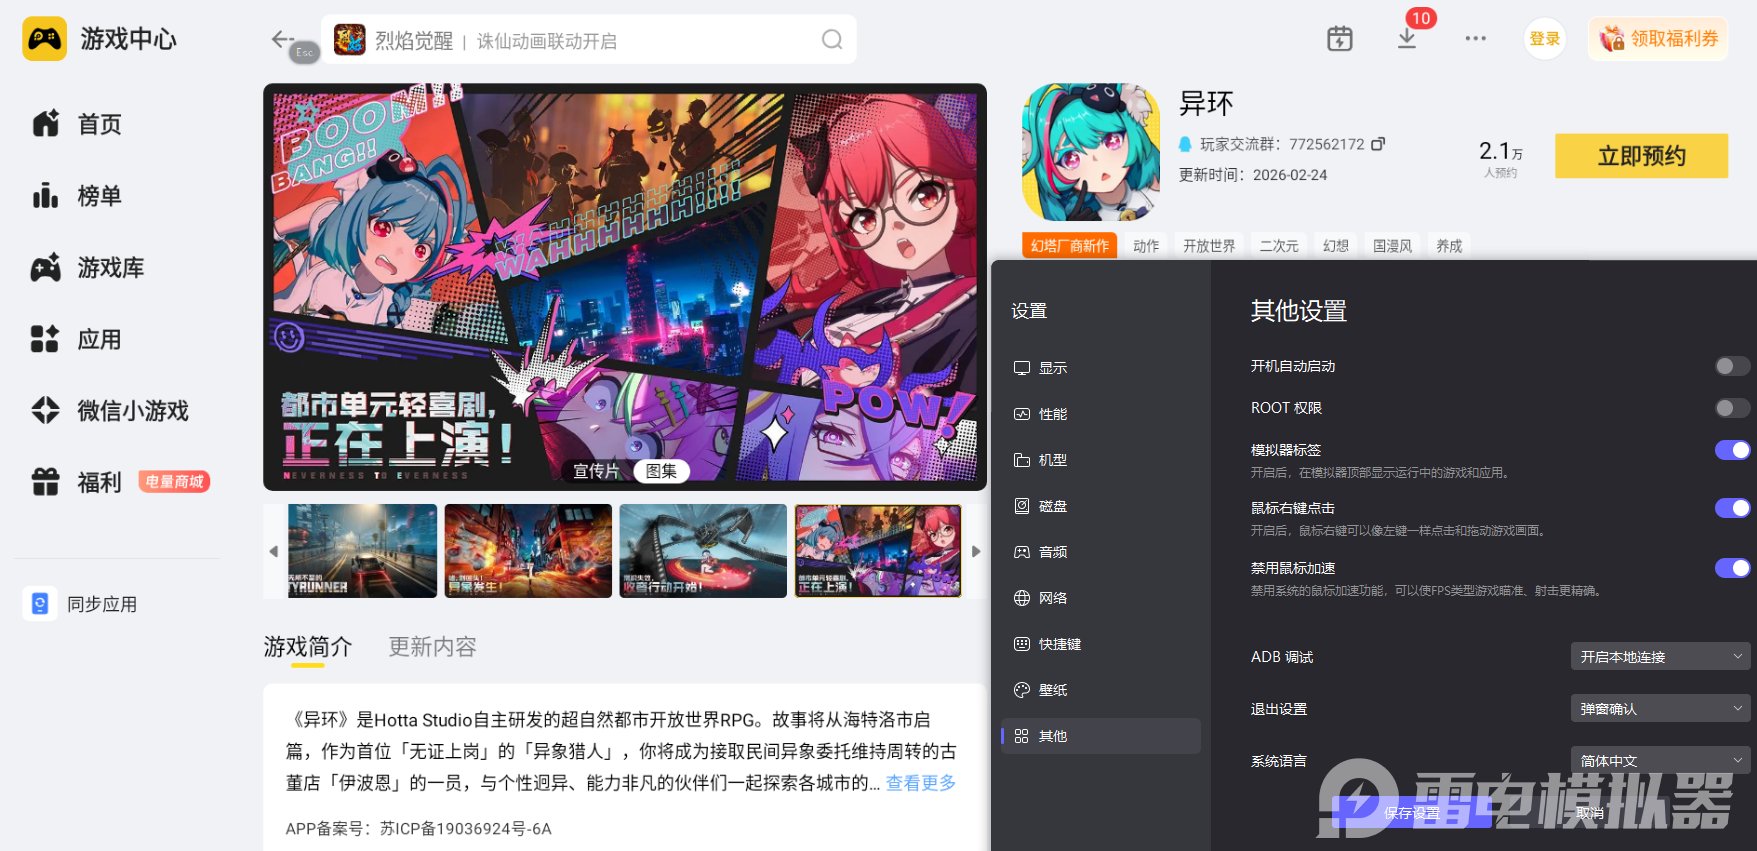1757x851 pixels.
Task: Click the 同步应用 sync app icon
Action: 40,604
